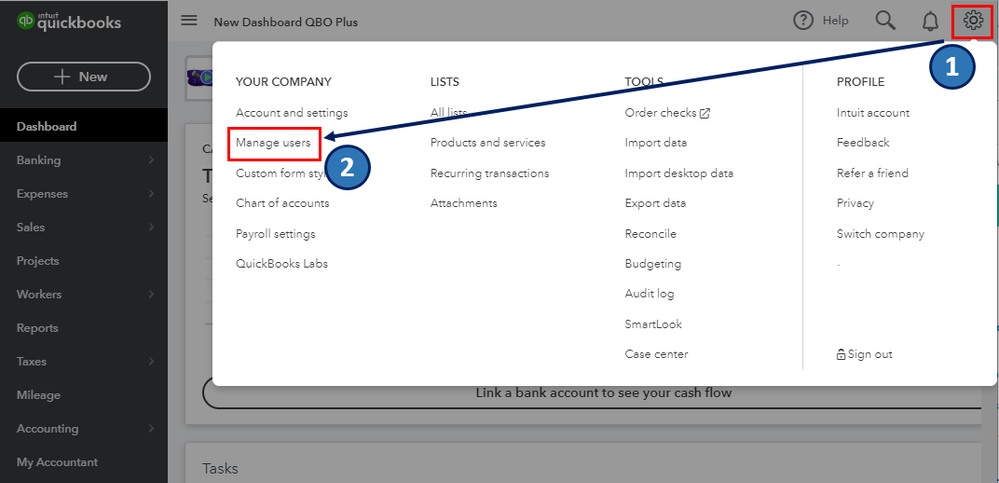The image size is (999, 483).
Task: Toggle the hamburger navigation menu
Action: (189, 20)
